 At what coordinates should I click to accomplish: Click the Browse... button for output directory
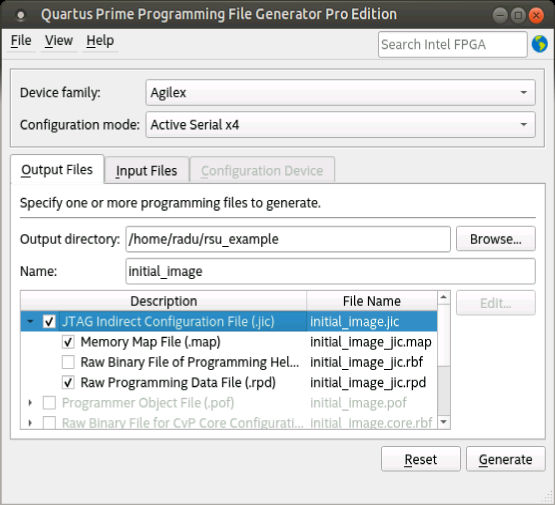click(496, 239)
